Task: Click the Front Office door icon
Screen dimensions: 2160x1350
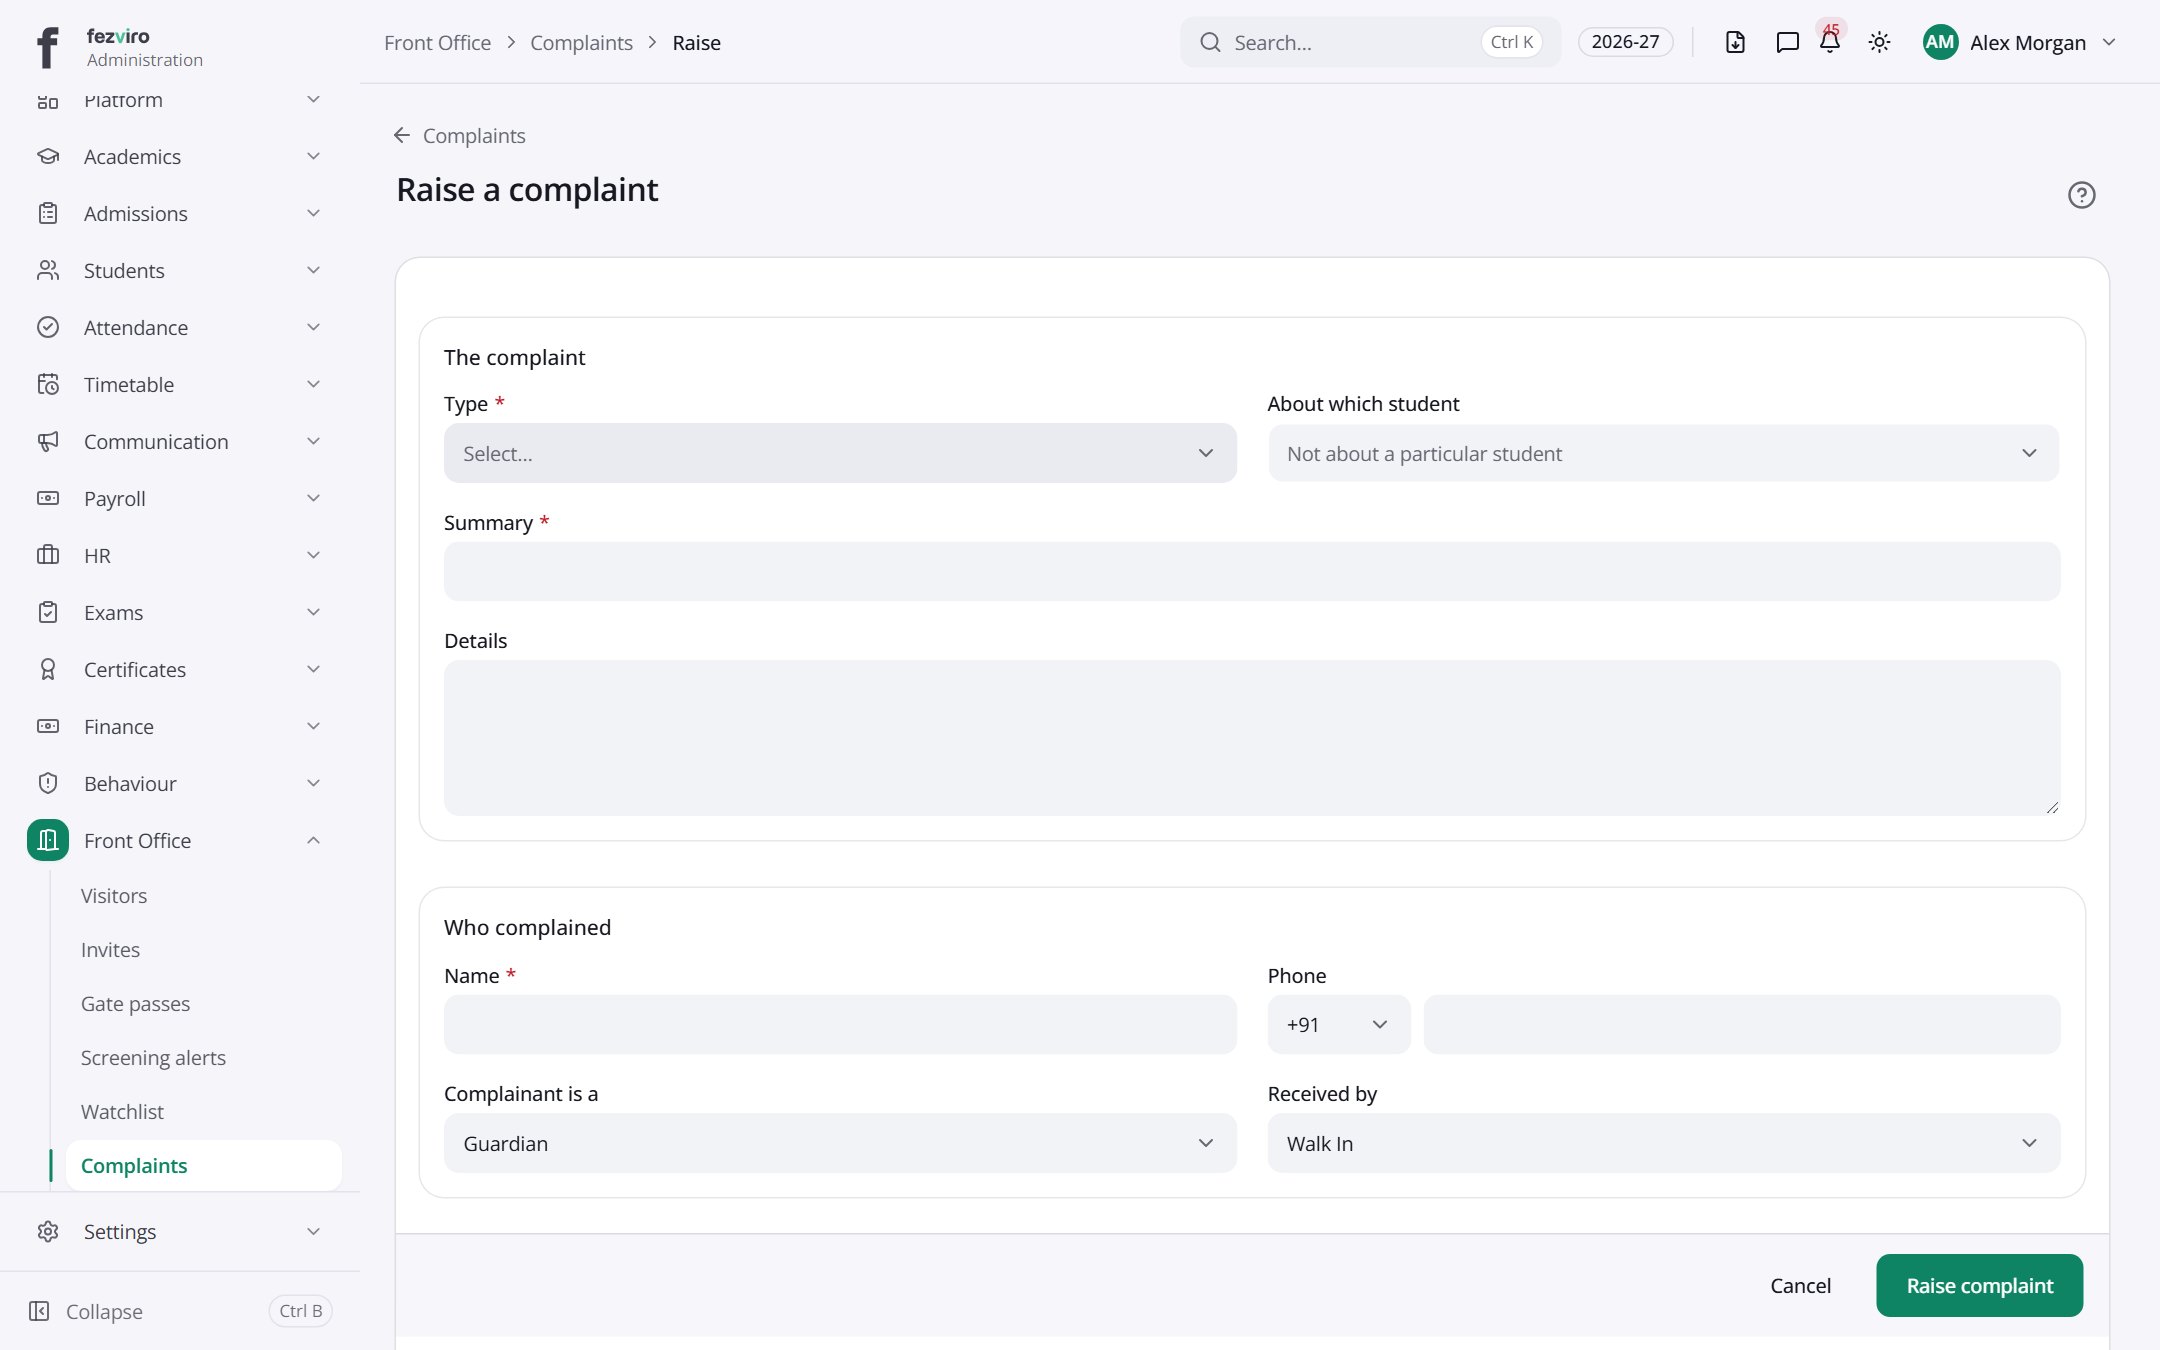Action: point(48,841)
